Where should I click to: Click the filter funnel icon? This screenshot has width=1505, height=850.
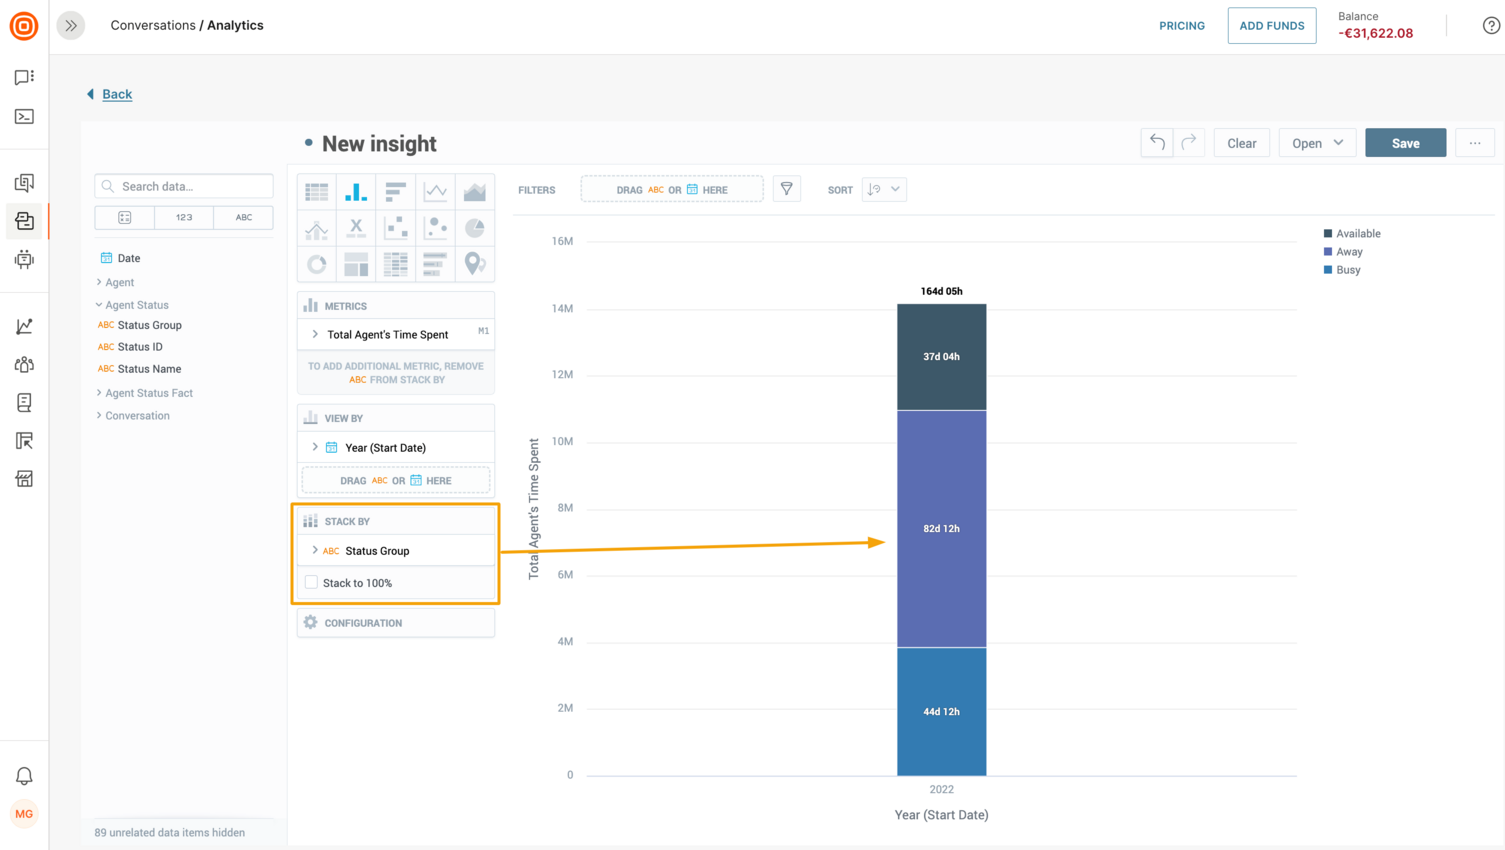pos(787,189)
